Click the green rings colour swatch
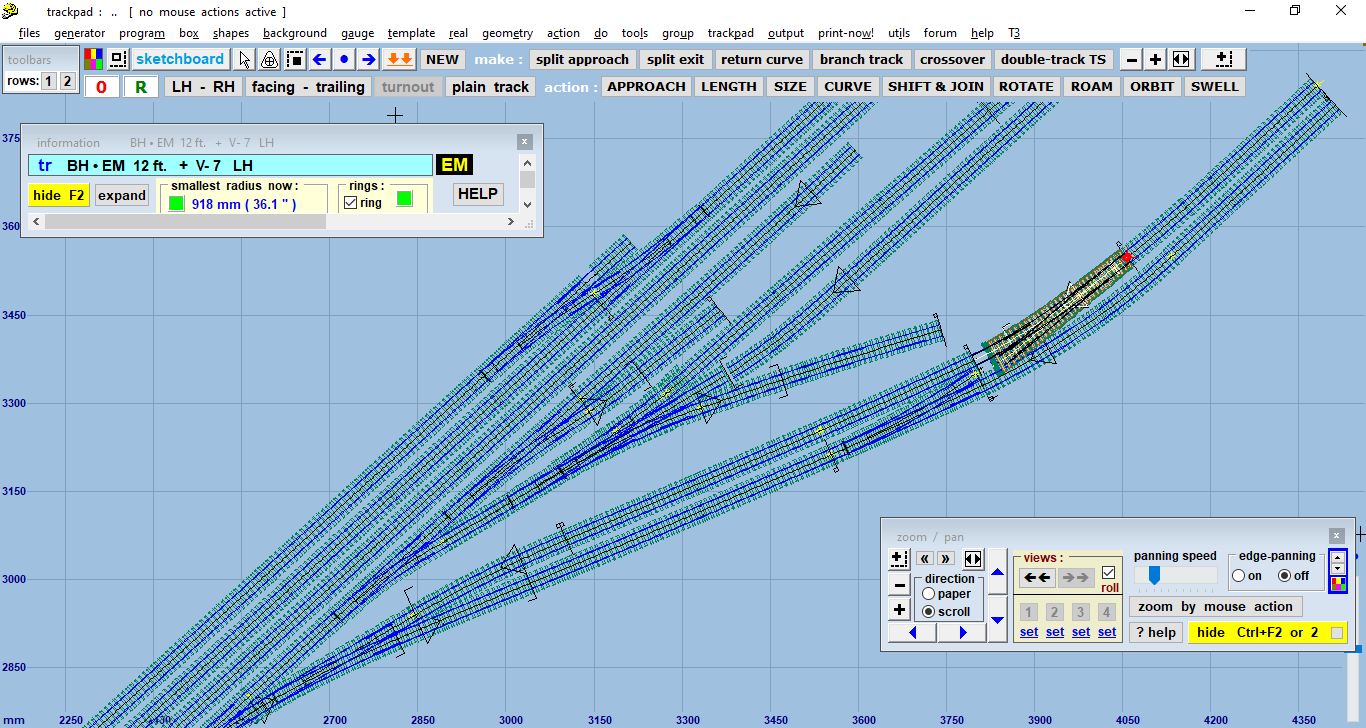 [x=404, y=199]
